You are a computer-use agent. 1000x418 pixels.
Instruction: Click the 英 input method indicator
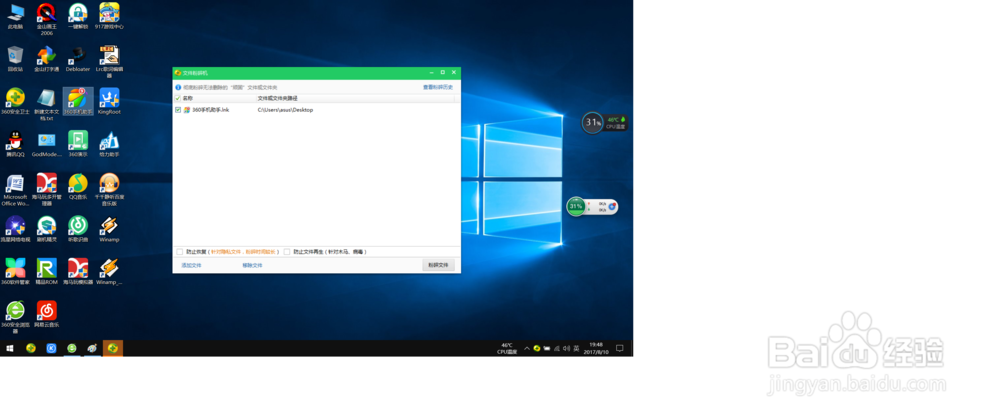coord(577,348)
